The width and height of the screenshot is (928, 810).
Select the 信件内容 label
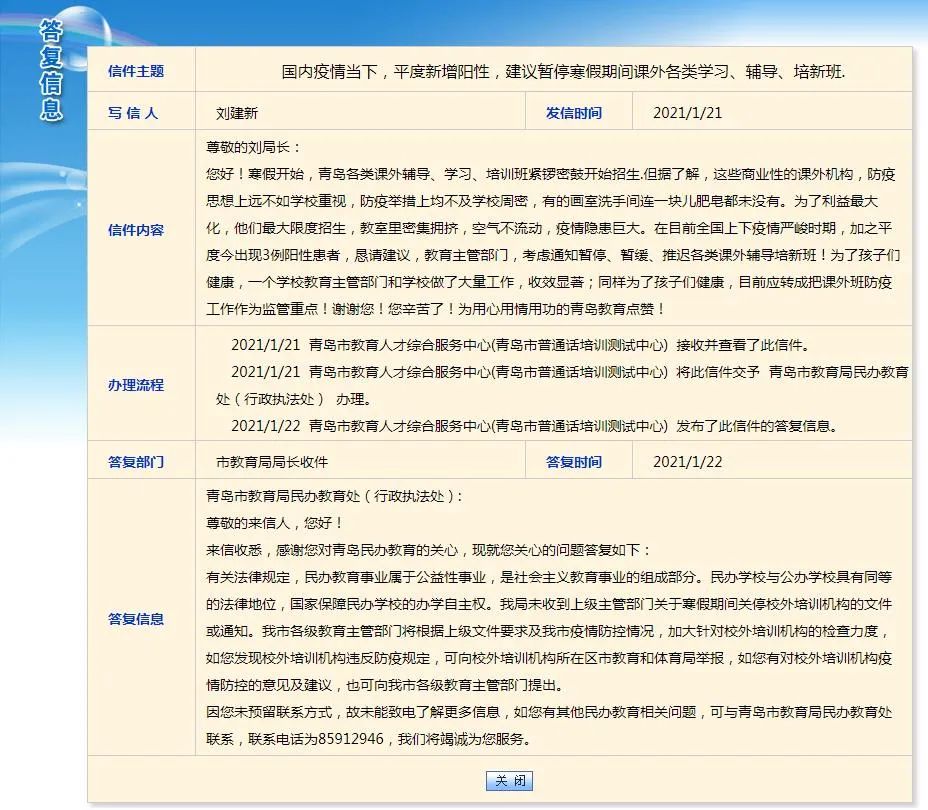click(136, 230)
